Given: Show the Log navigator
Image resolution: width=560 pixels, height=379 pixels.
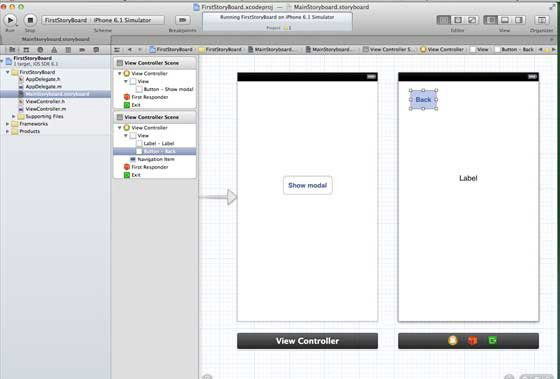Looking at the screenshot, I should click(x=96, y=50).
